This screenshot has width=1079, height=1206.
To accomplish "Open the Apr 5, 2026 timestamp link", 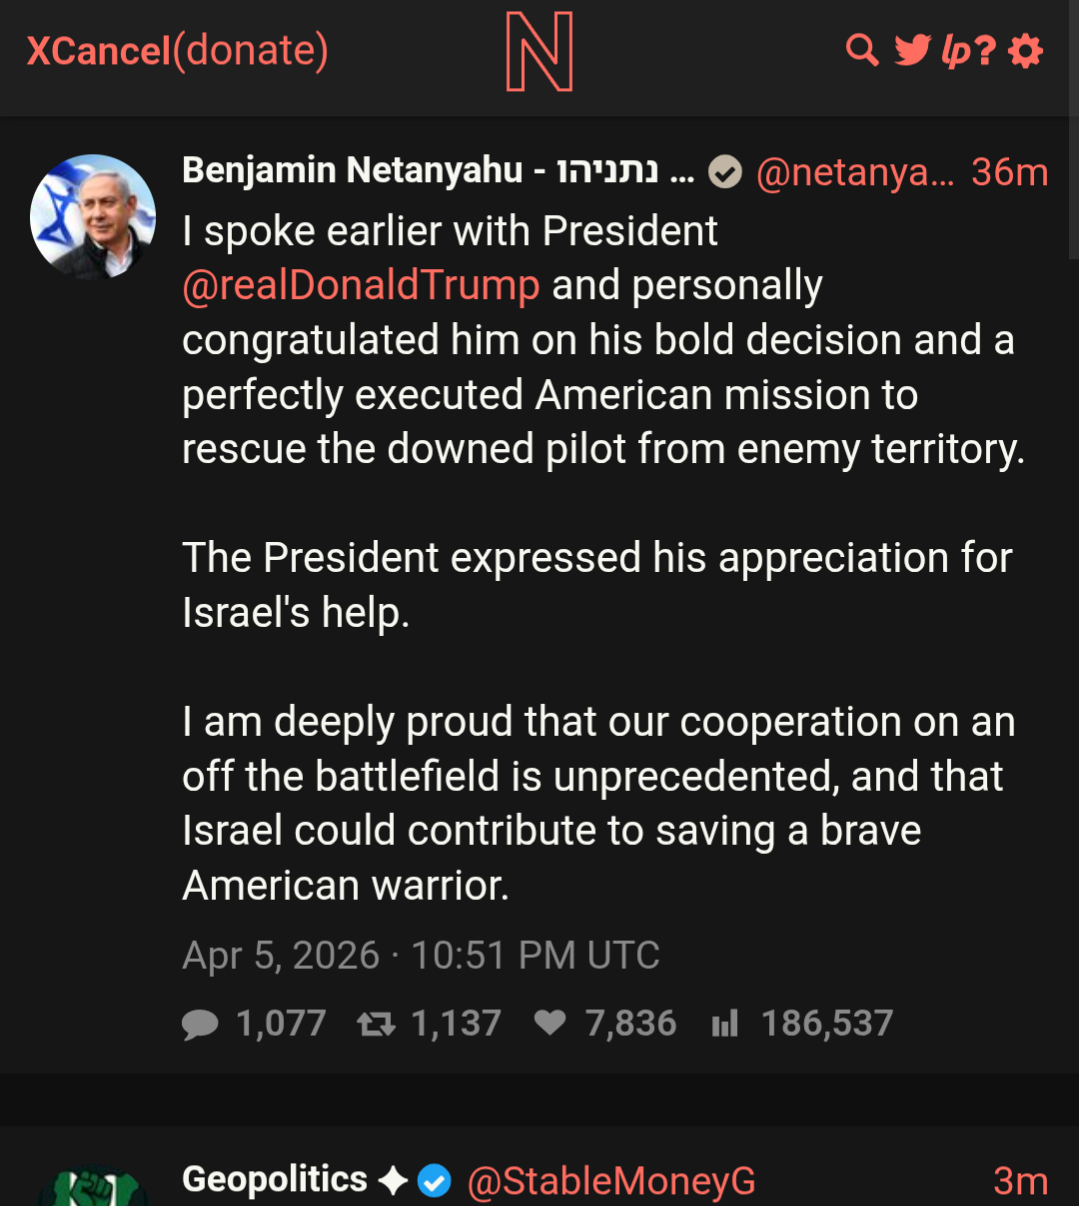I will (x=420, y=956).
